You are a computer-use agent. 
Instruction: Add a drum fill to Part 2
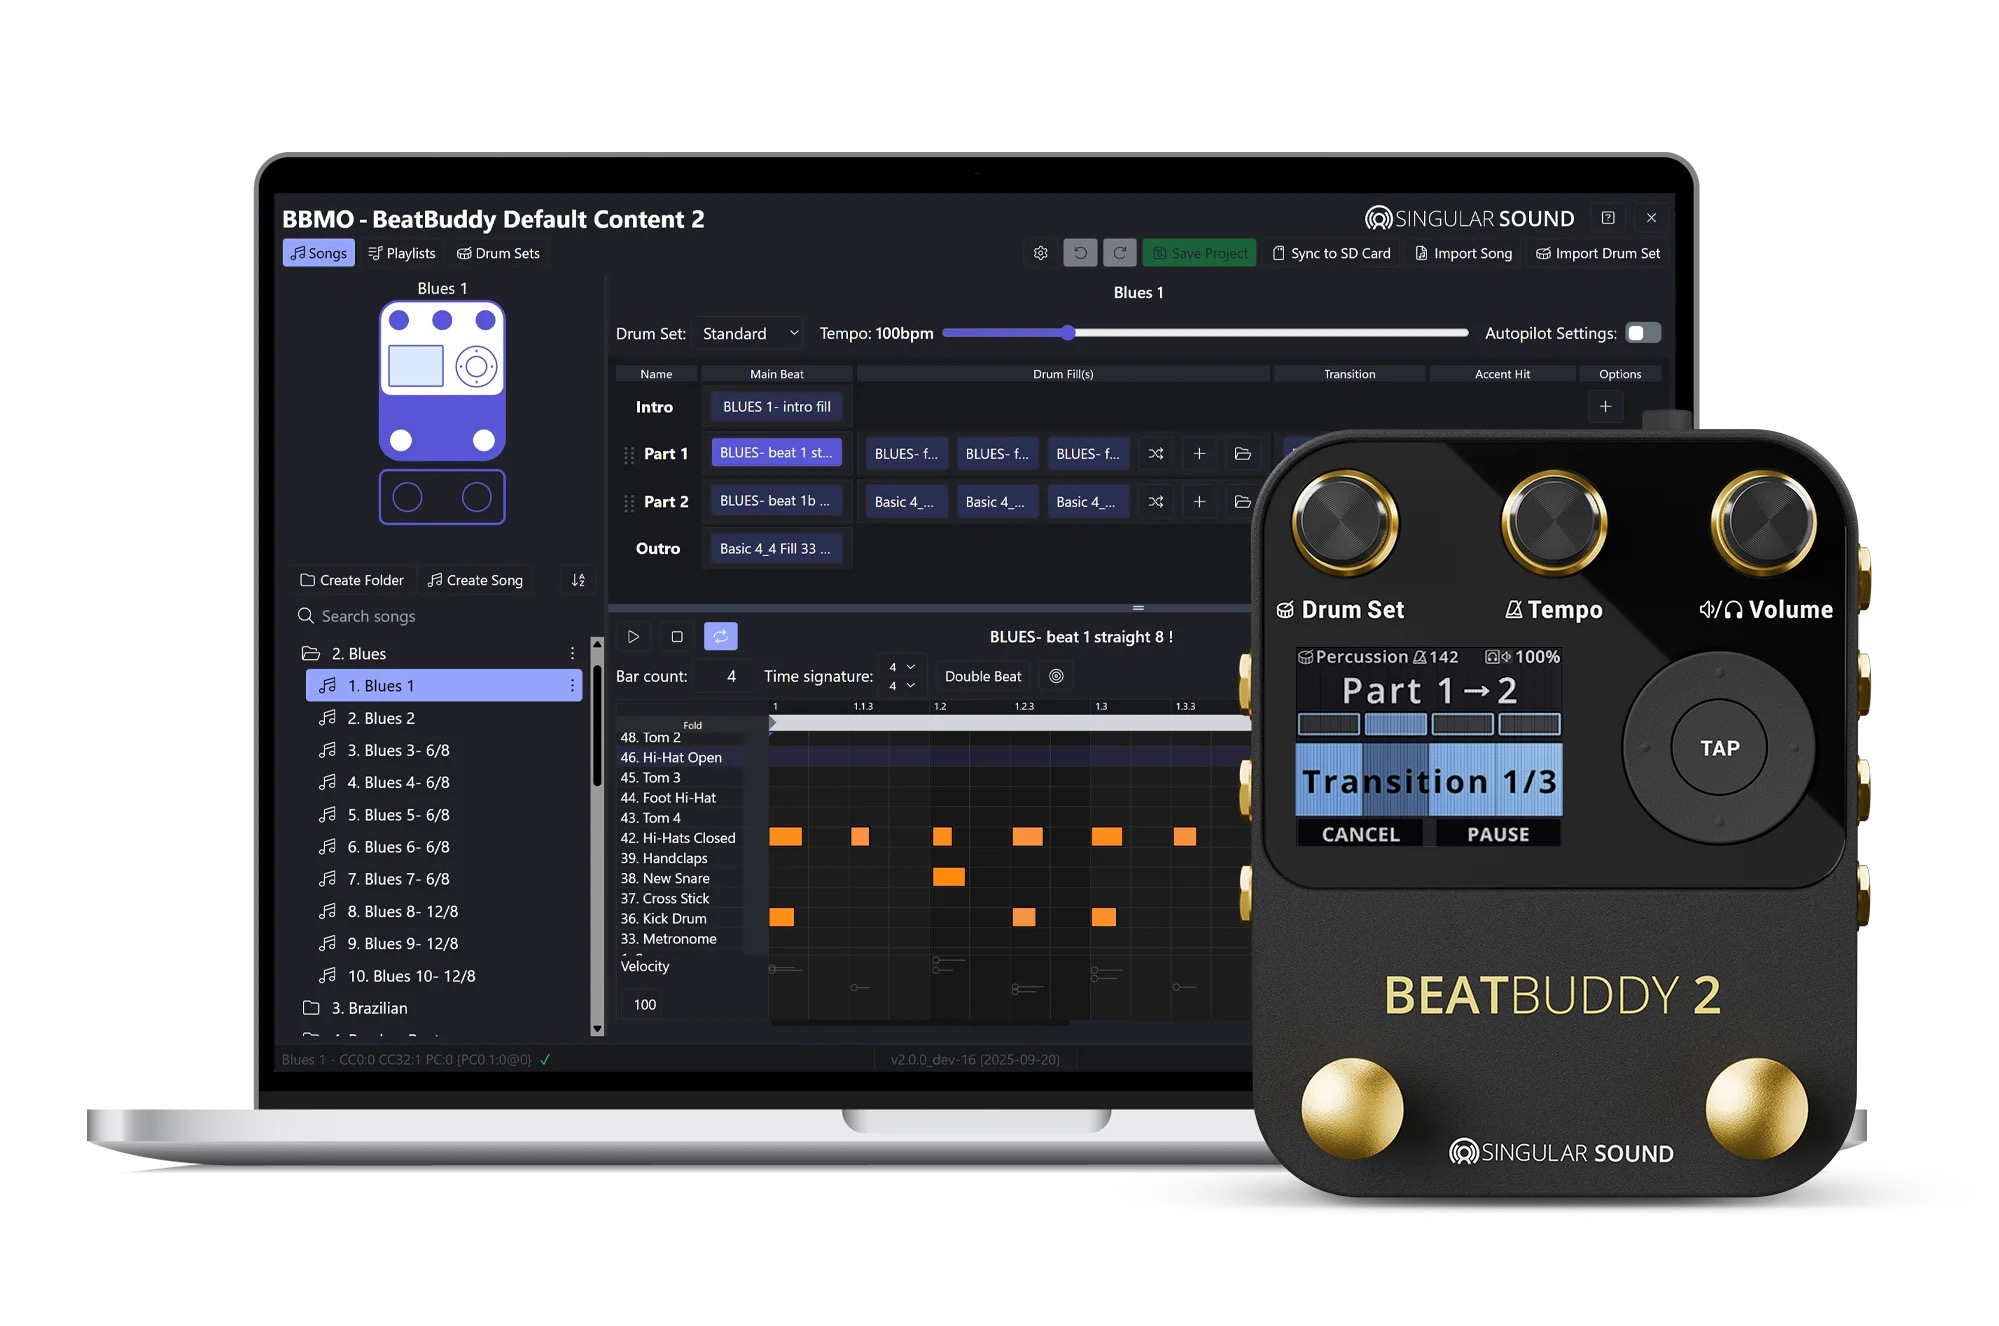pyautogui.click(x=1199, y=502)
